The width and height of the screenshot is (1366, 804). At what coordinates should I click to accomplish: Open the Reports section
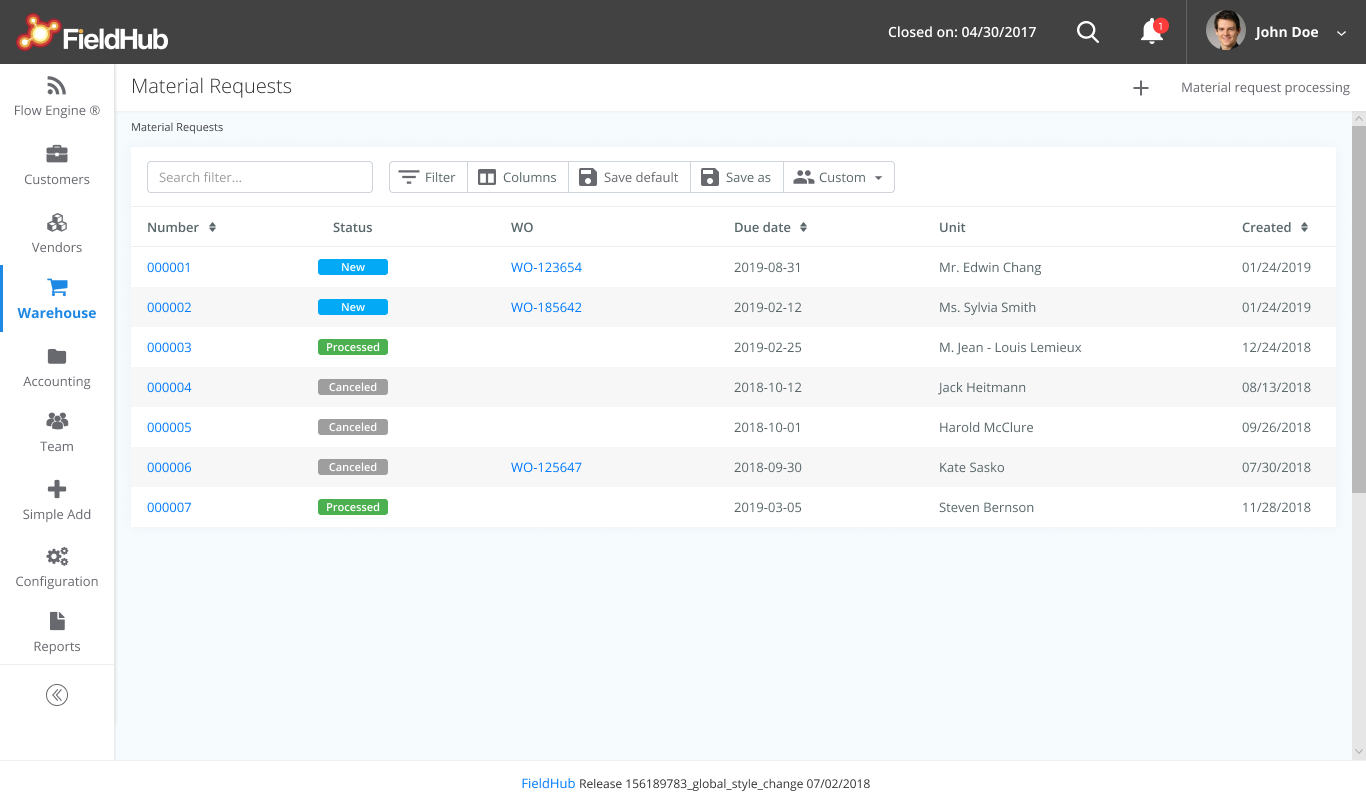tap(56, 623)
